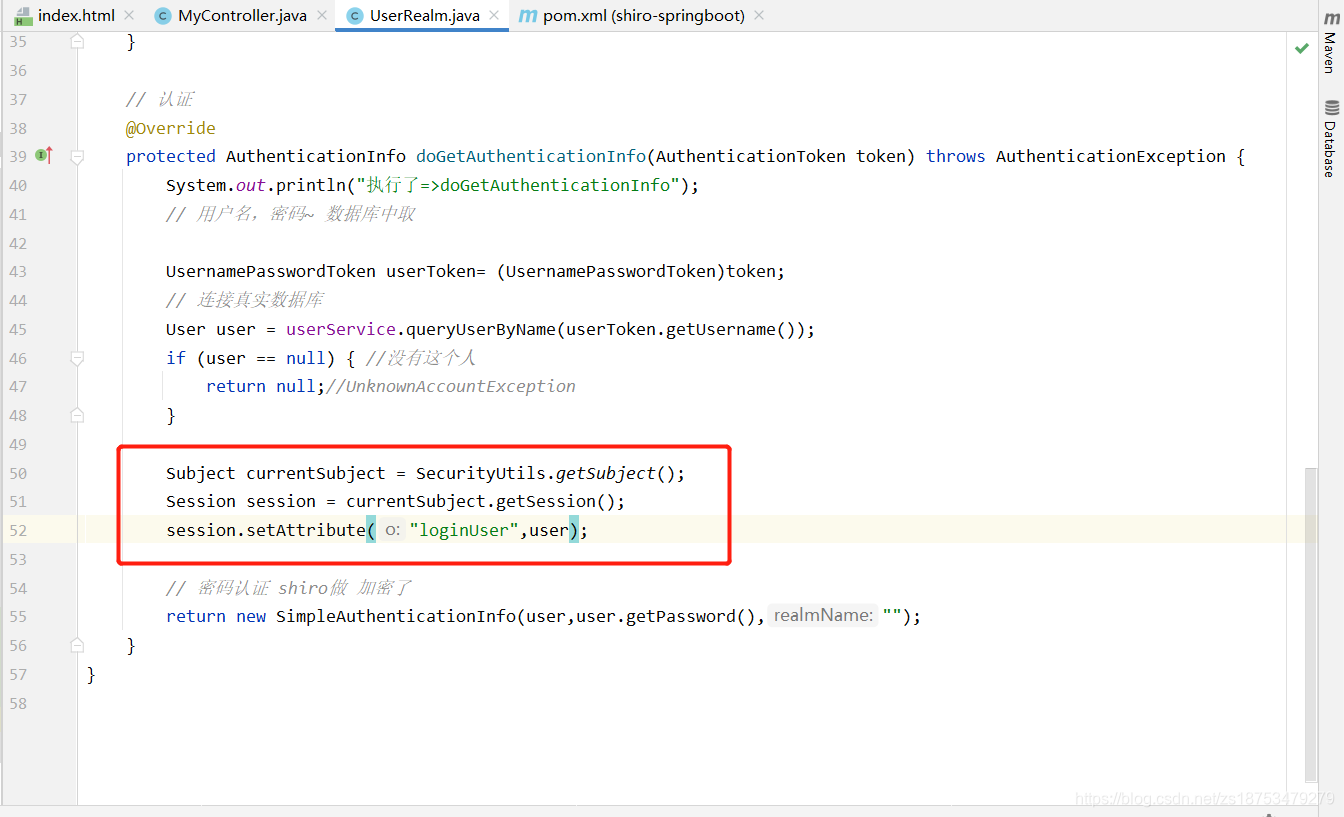This screenshot has width=1344, height=817.
Task: Click the '// 连接真实数据库' comment
Action: pyautogui.click(x=245, y=300)
